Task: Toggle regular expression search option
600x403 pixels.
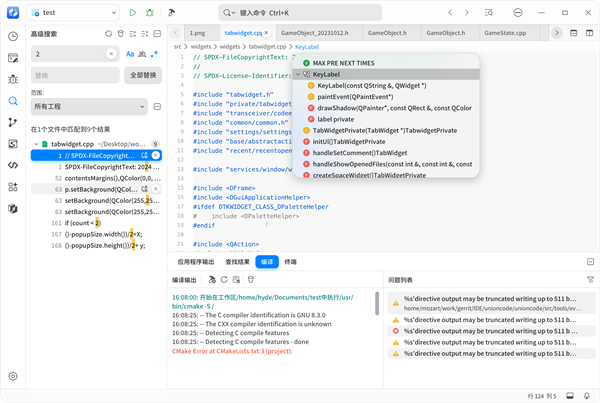Action: click(154, 54)
